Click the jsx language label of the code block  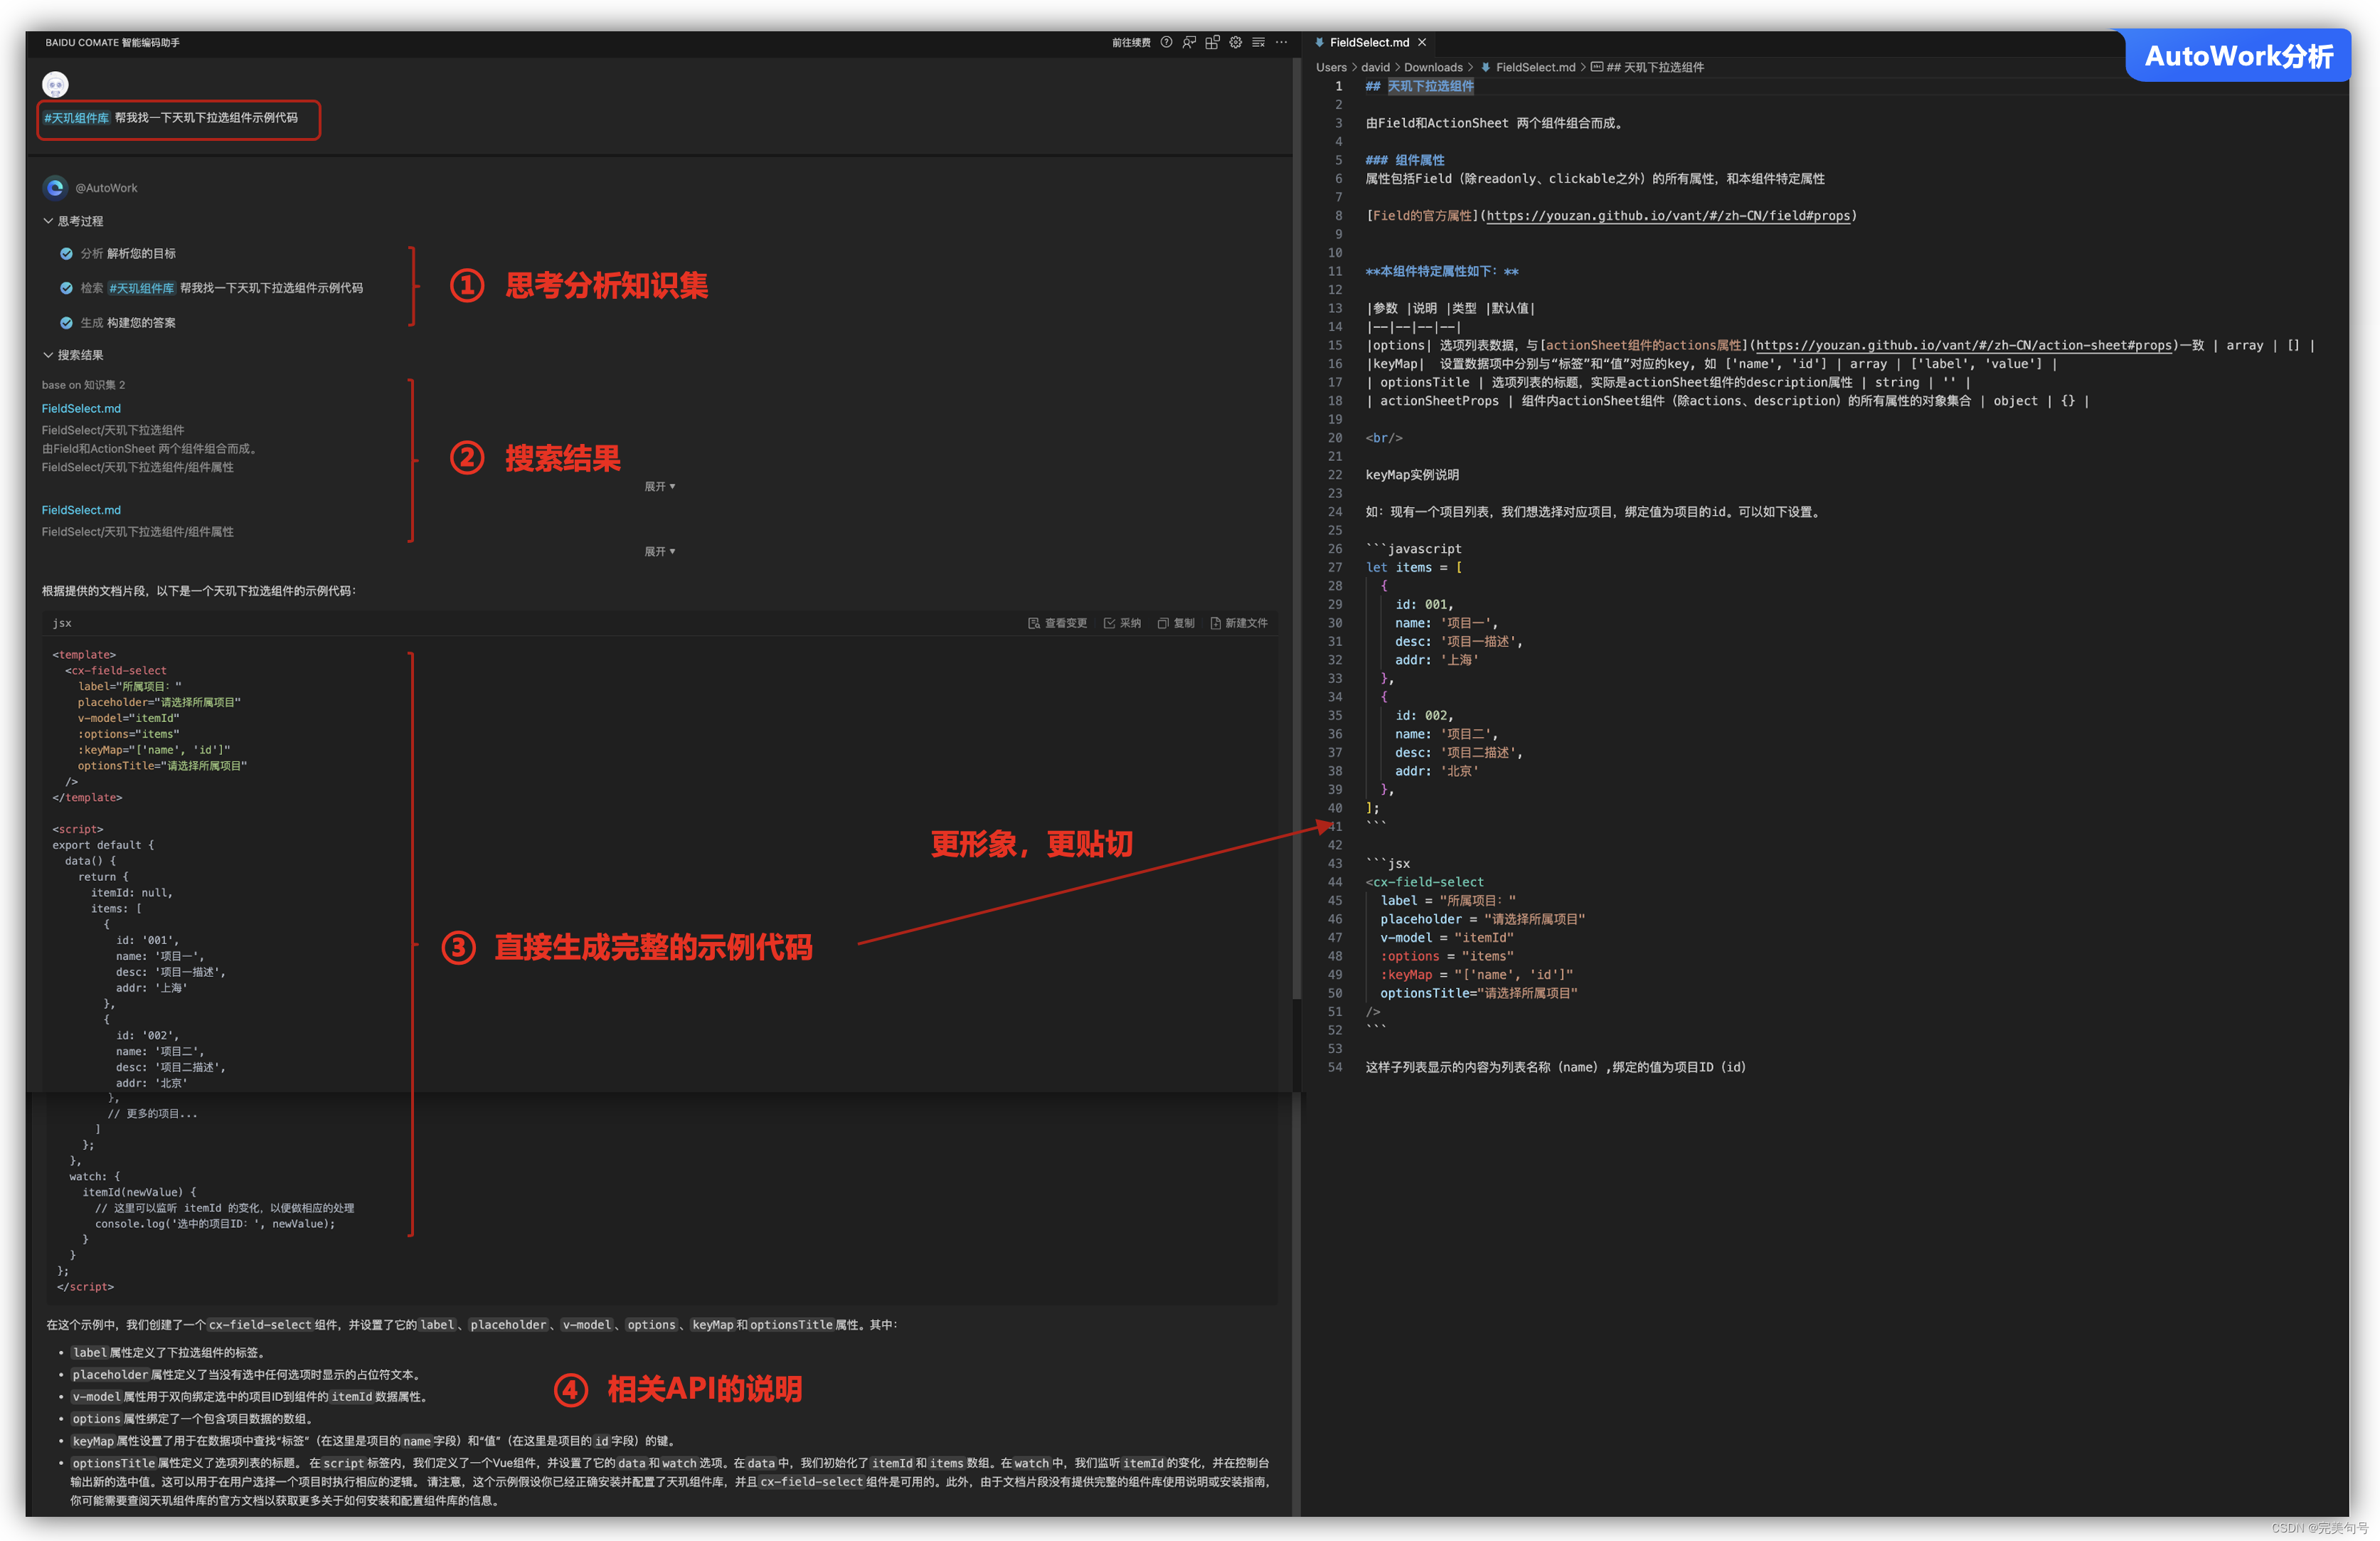tap(62, 623)
